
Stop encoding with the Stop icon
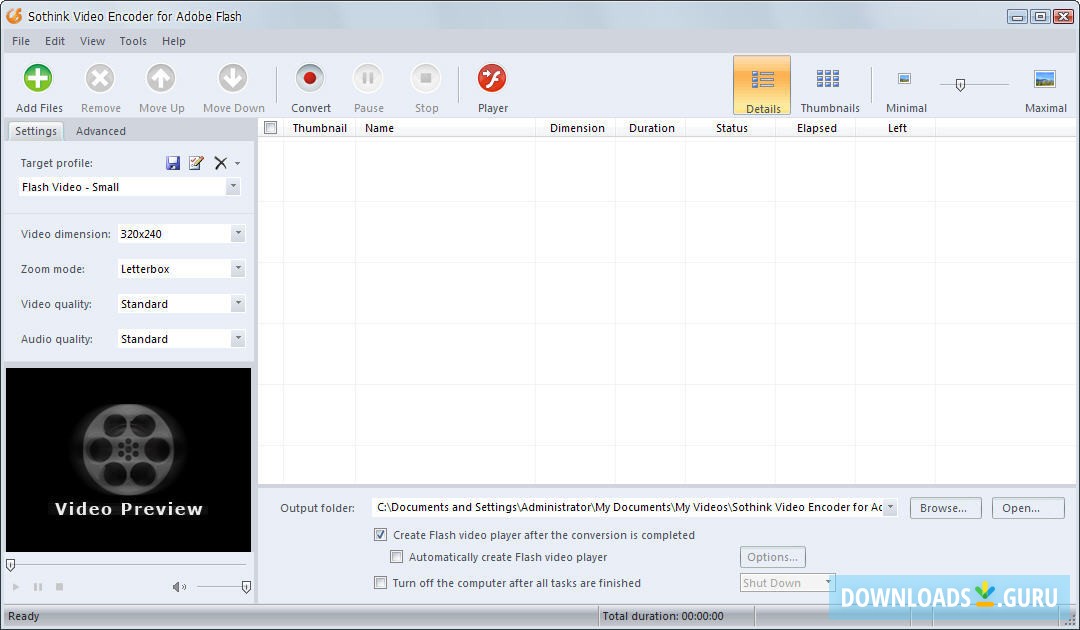coord(426,77)
